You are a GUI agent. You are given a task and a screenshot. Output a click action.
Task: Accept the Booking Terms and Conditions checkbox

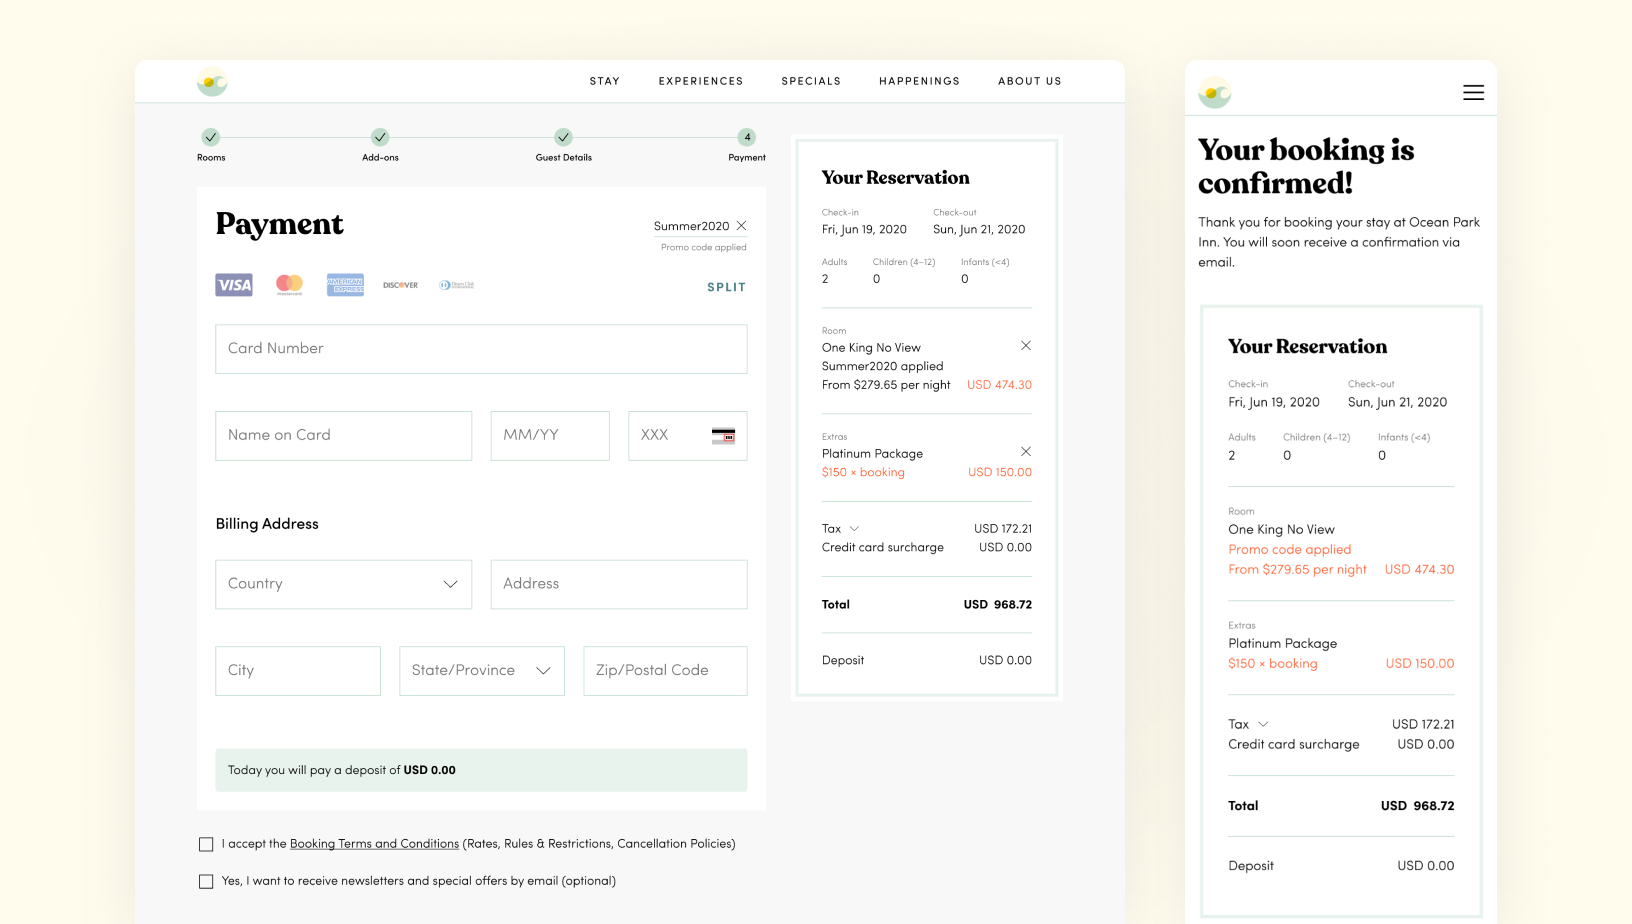click(206, 845)
